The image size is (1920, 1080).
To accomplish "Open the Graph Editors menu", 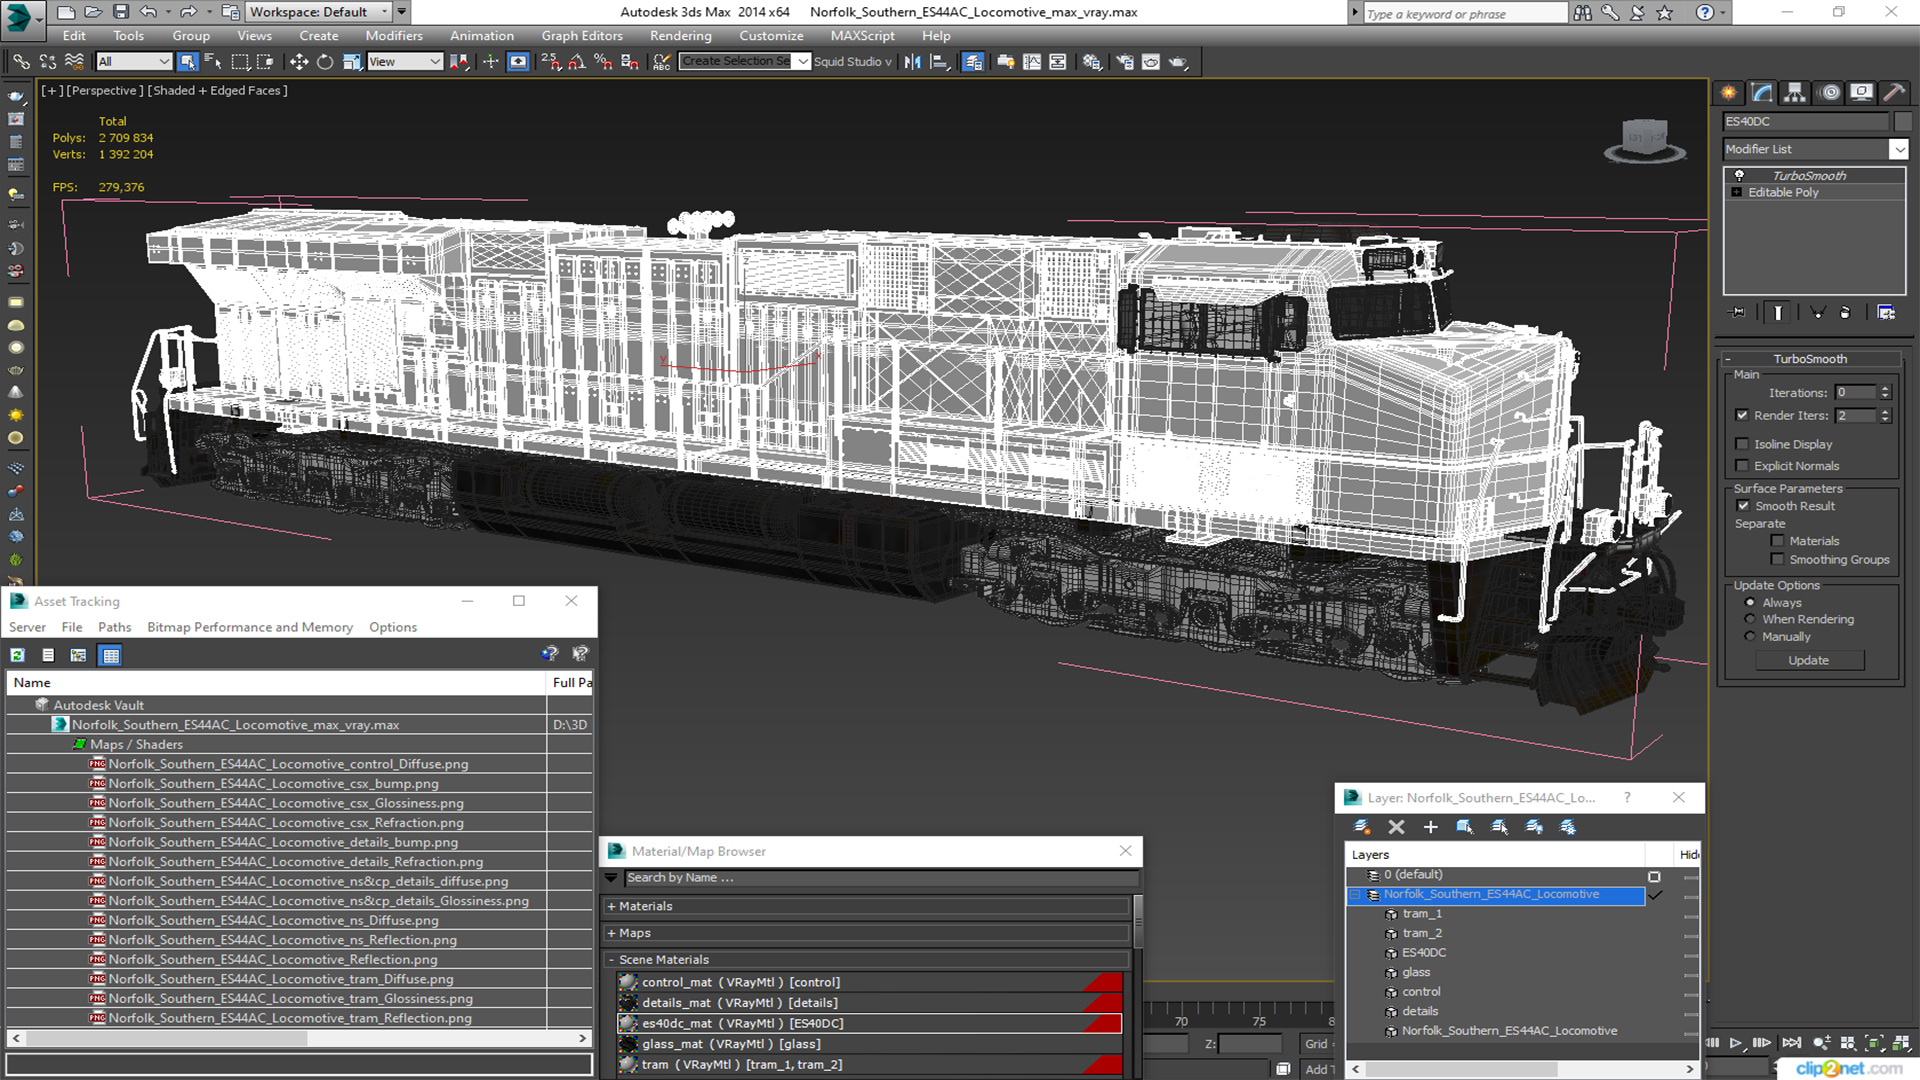I will [x=582, y=35].
